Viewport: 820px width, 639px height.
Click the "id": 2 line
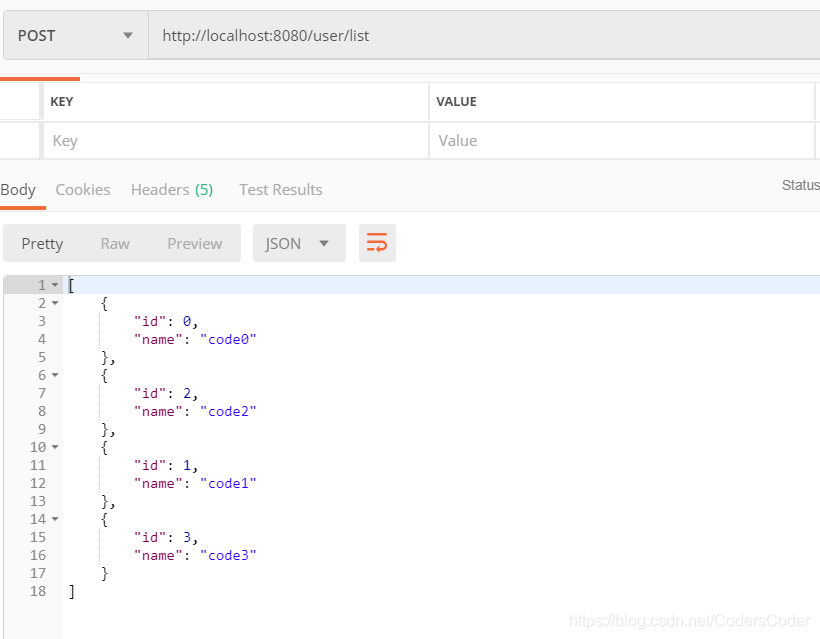coord(166,393)
